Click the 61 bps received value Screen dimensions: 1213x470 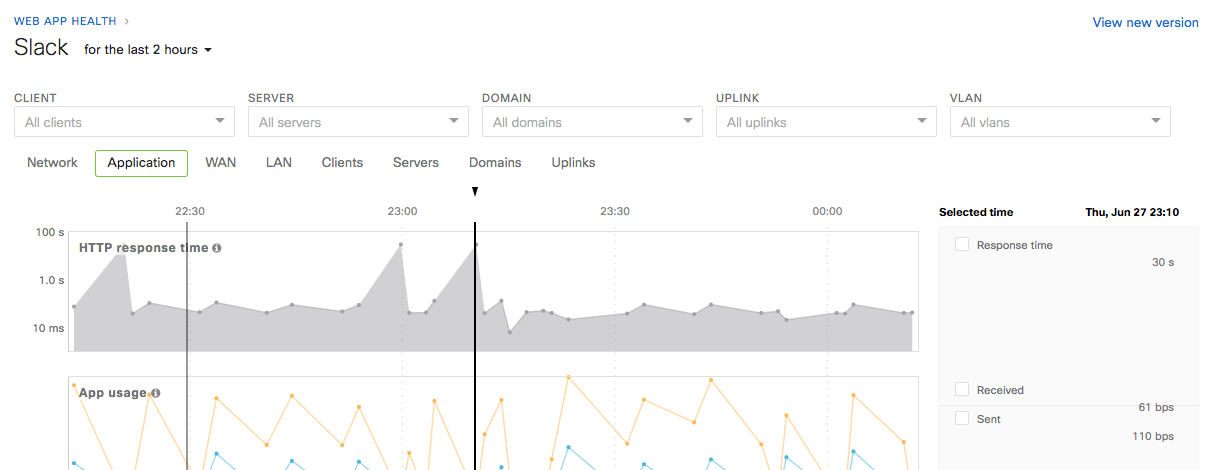point(1156,408)
